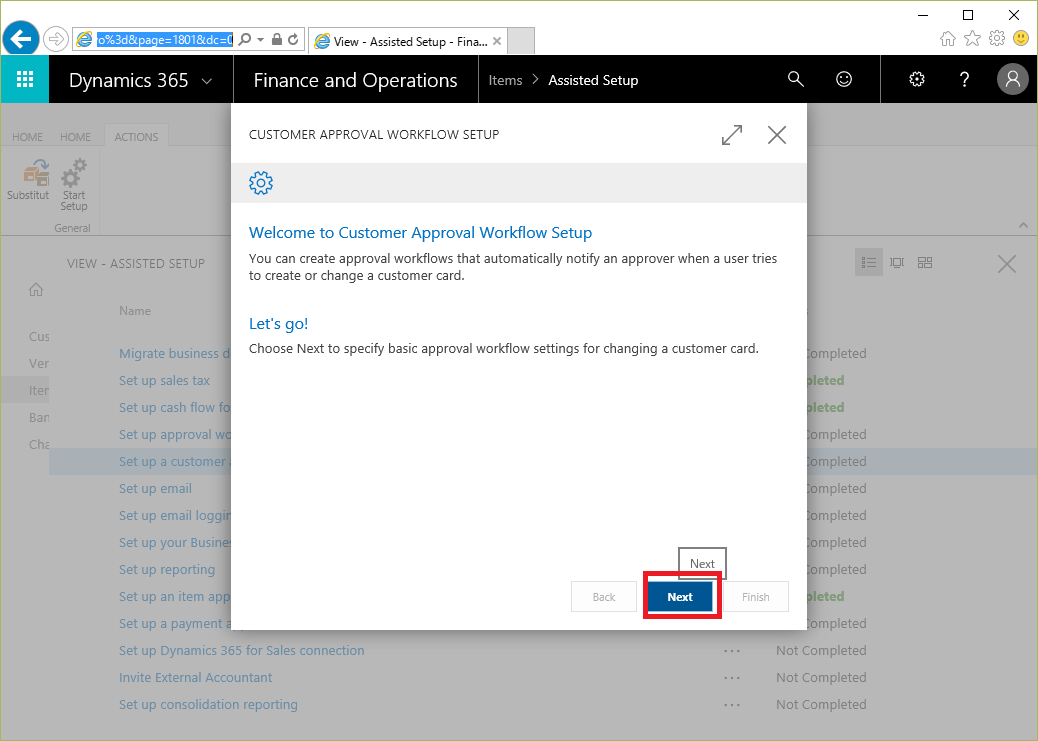Click the Items breadcrumb
Screen dimensions: 1038x741
coord(505,80)
